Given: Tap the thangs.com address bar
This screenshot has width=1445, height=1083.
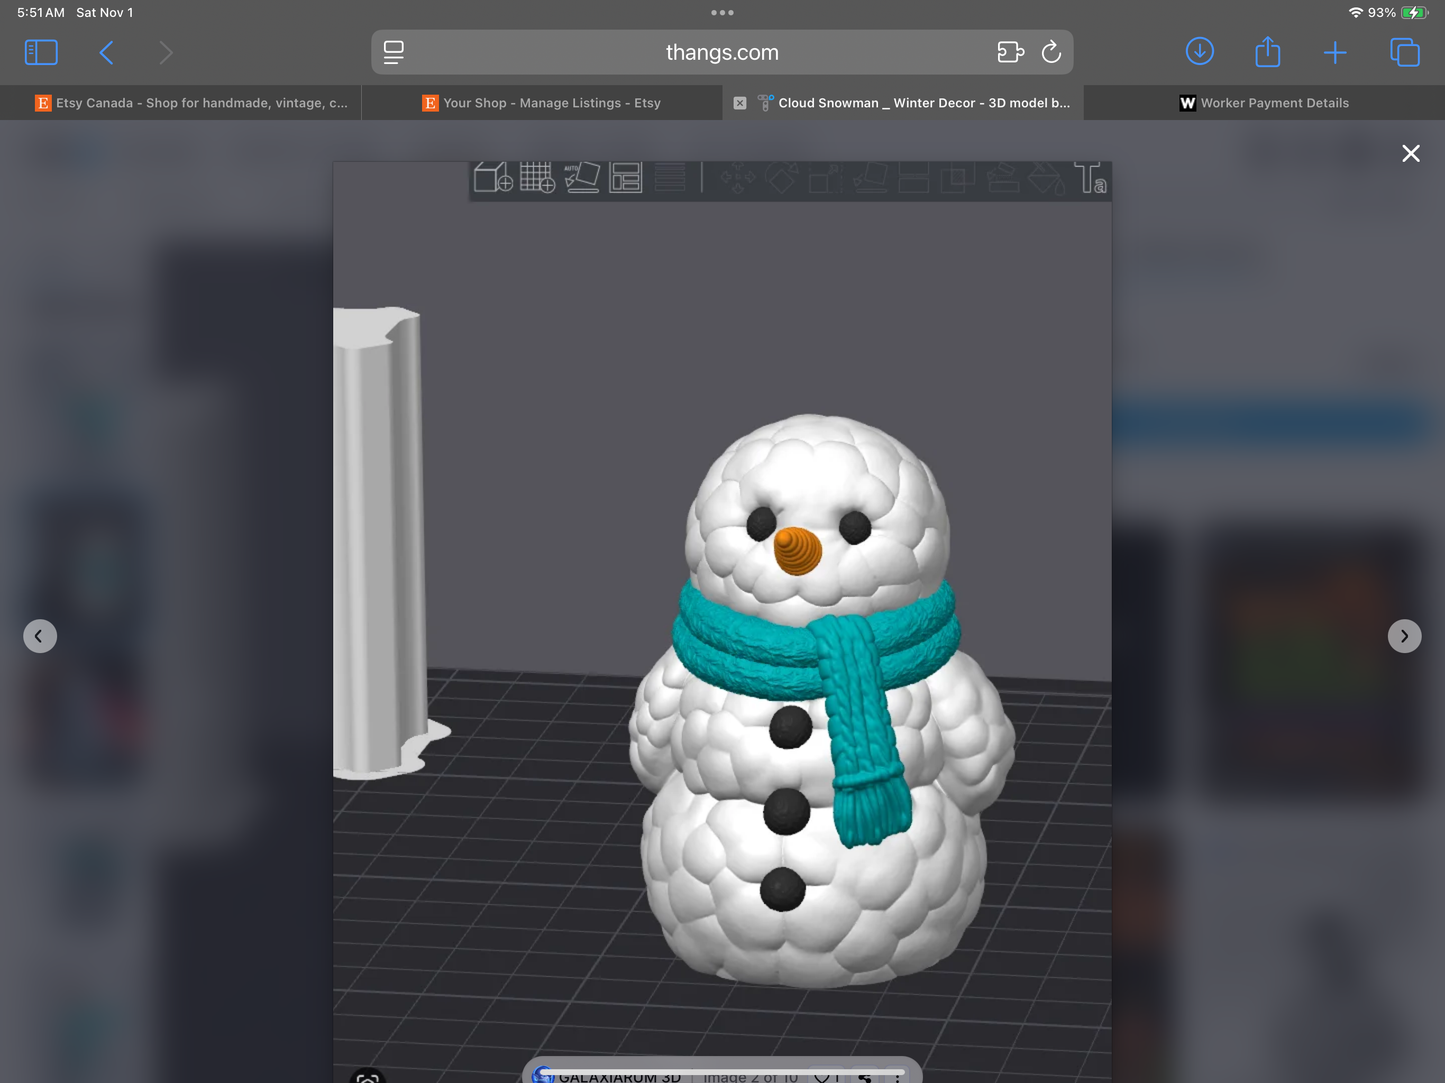Looking at the screenshot, I should 722,51.
